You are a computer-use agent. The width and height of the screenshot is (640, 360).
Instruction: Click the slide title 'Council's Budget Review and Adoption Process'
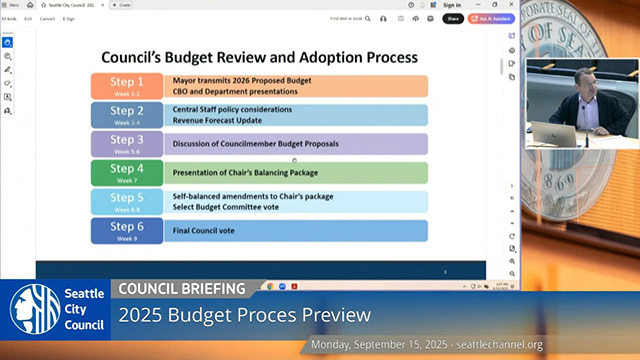(260, 57)
